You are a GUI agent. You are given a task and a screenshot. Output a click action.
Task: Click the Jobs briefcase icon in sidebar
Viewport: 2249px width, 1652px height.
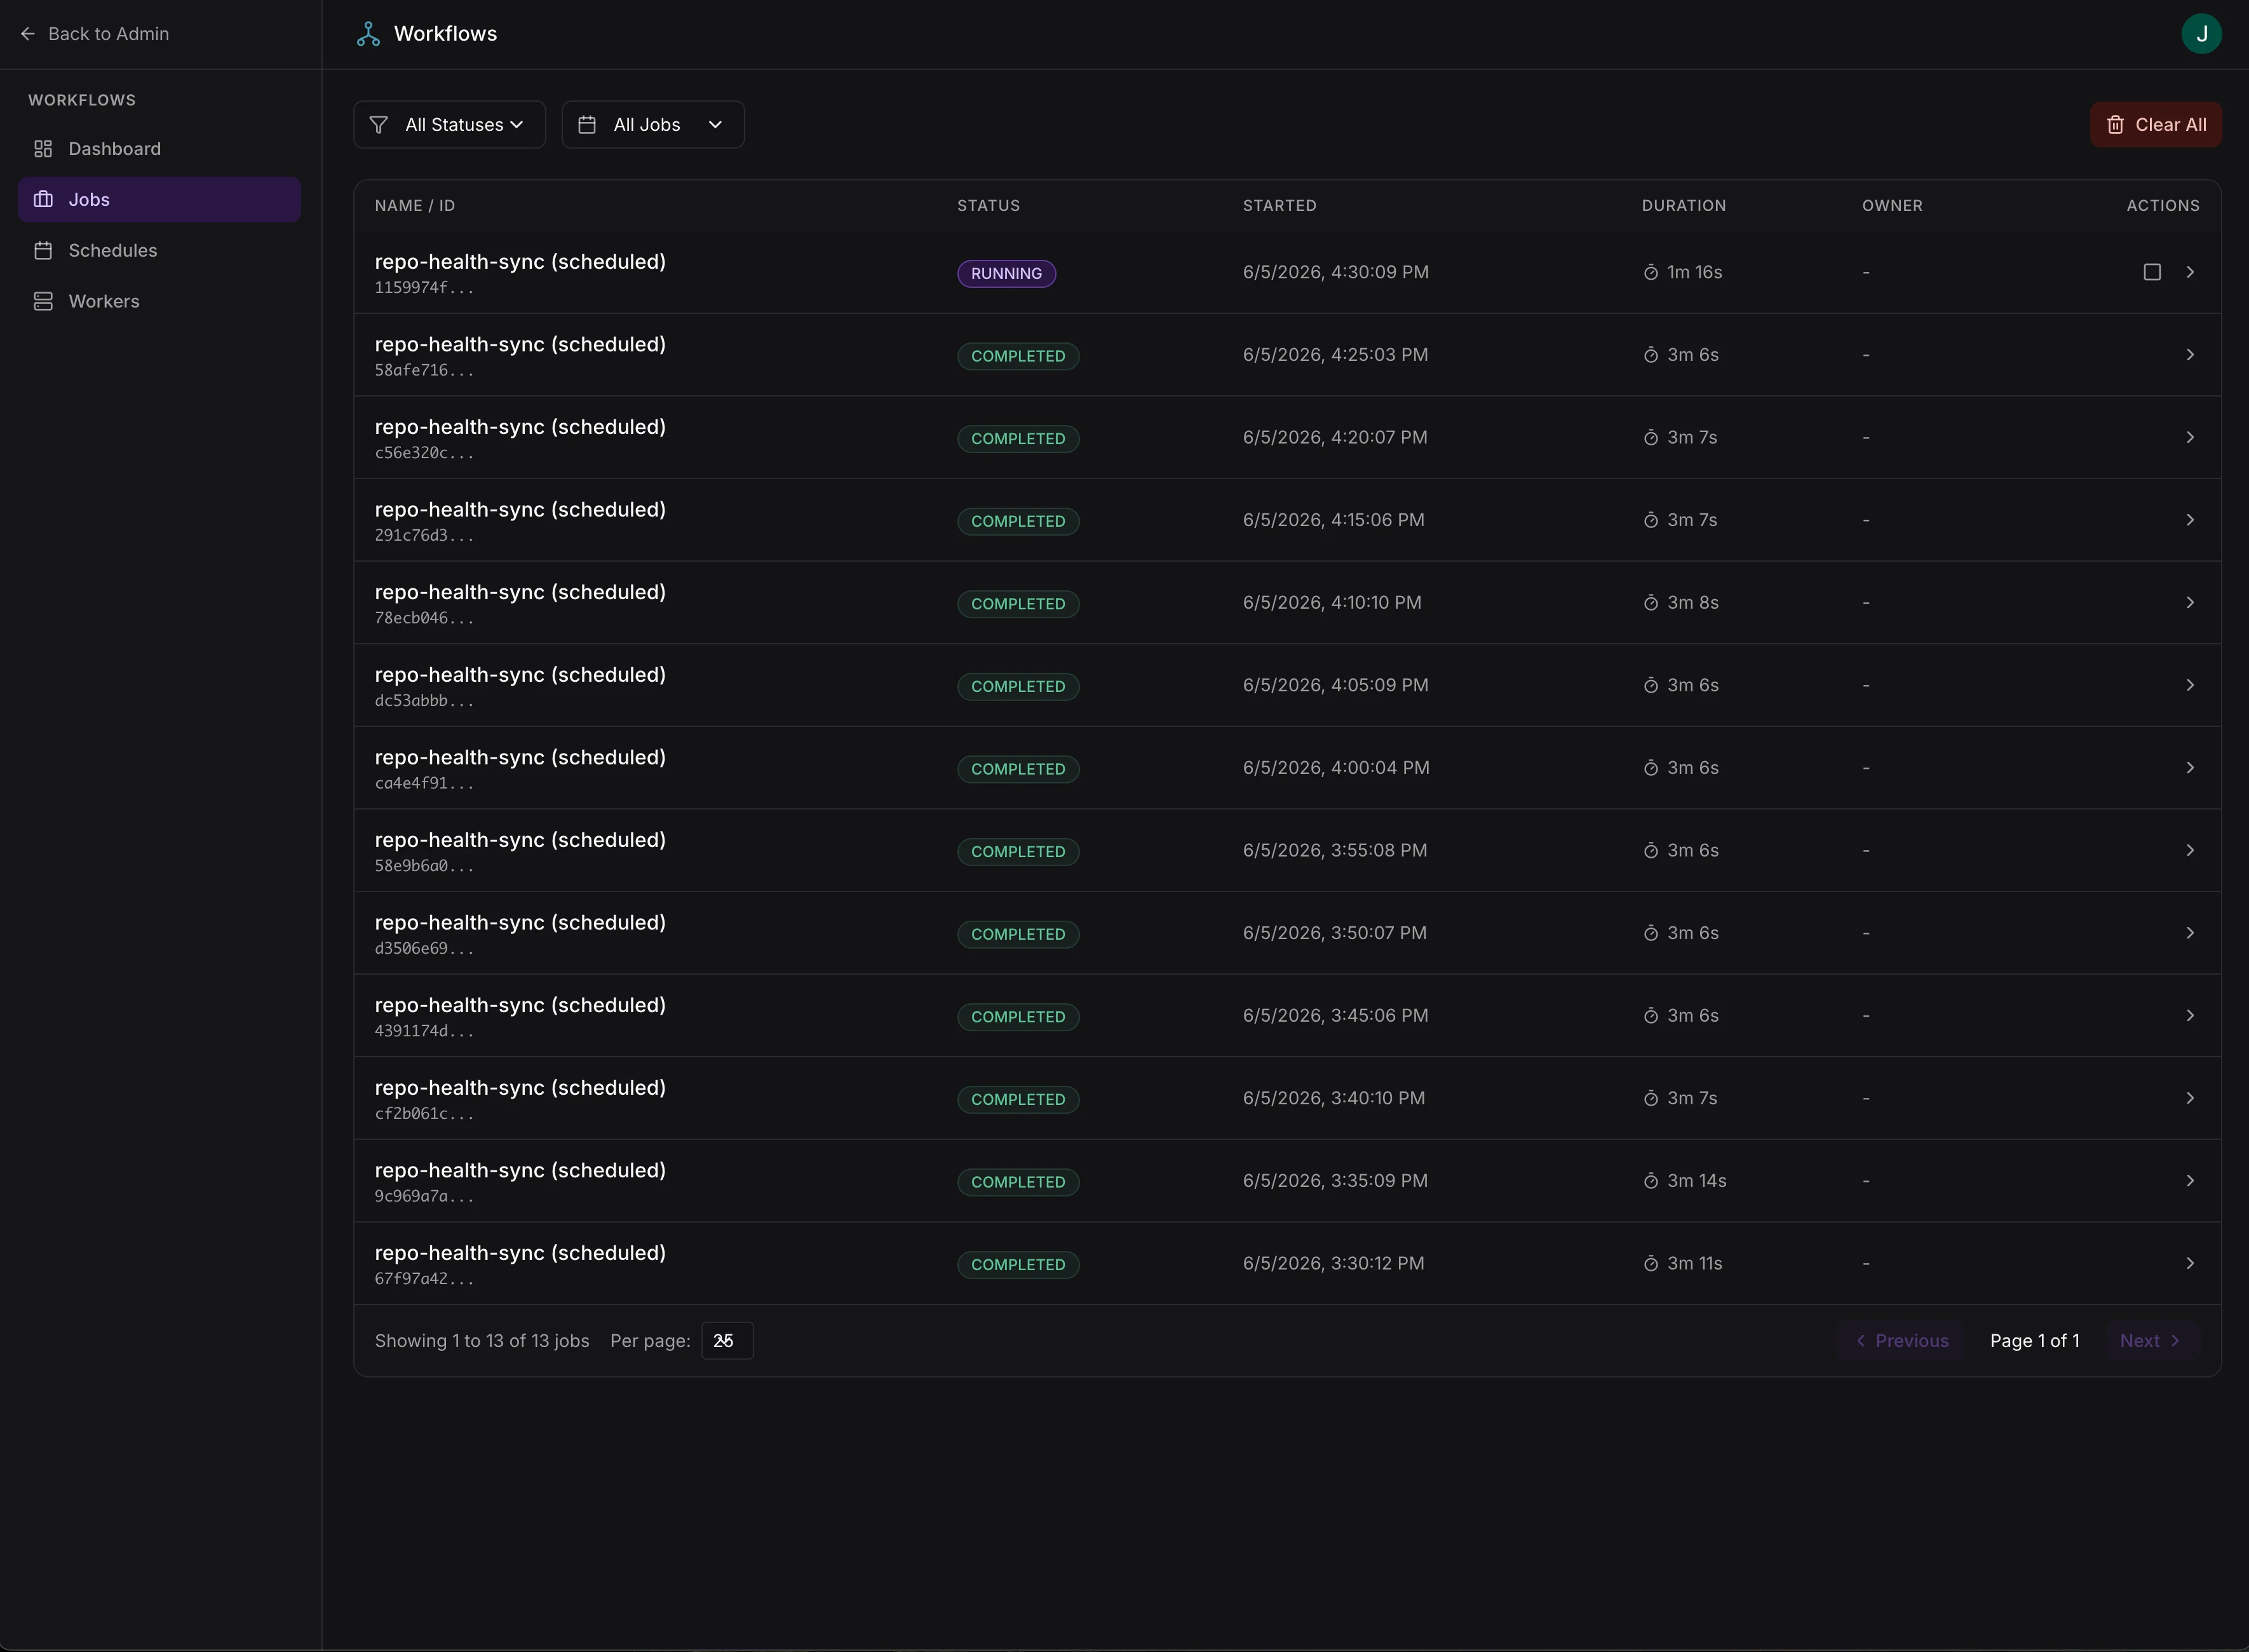click(43, 199)
